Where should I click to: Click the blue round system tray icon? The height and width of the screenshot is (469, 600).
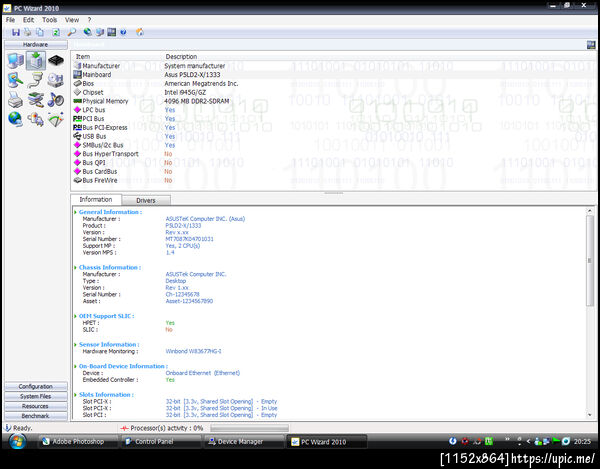pos(453,441)
